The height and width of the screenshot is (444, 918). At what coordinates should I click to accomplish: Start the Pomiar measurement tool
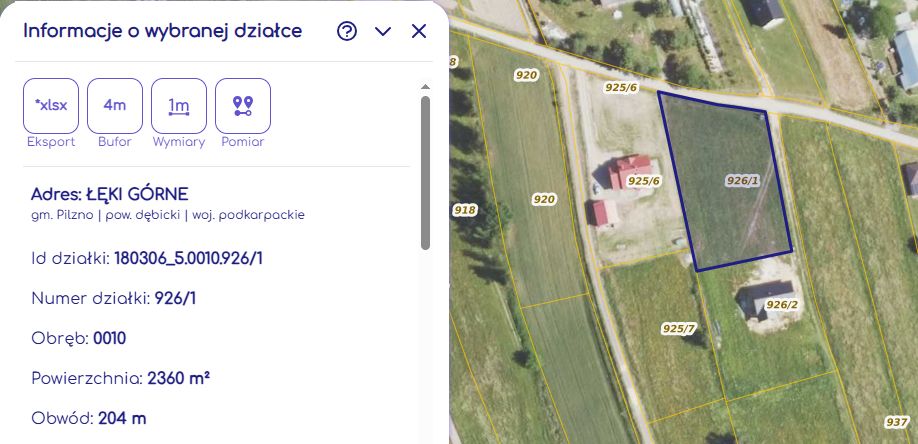click(242, 106)
